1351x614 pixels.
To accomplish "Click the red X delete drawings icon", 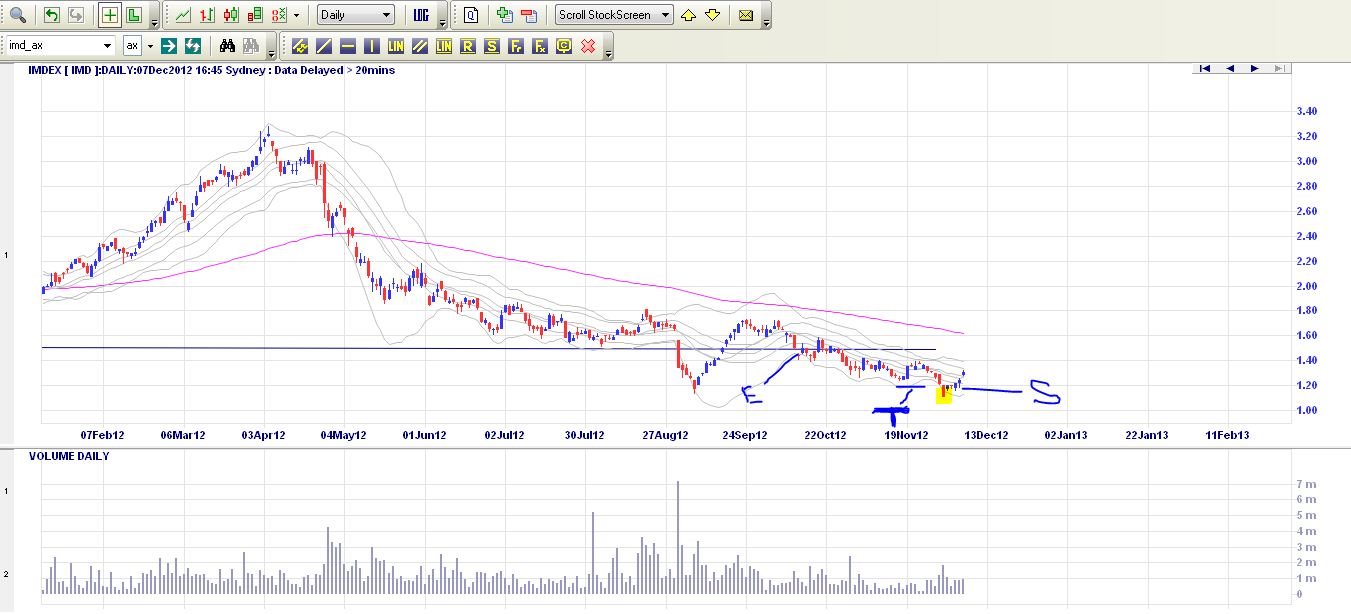I will [x=588, y=45].
